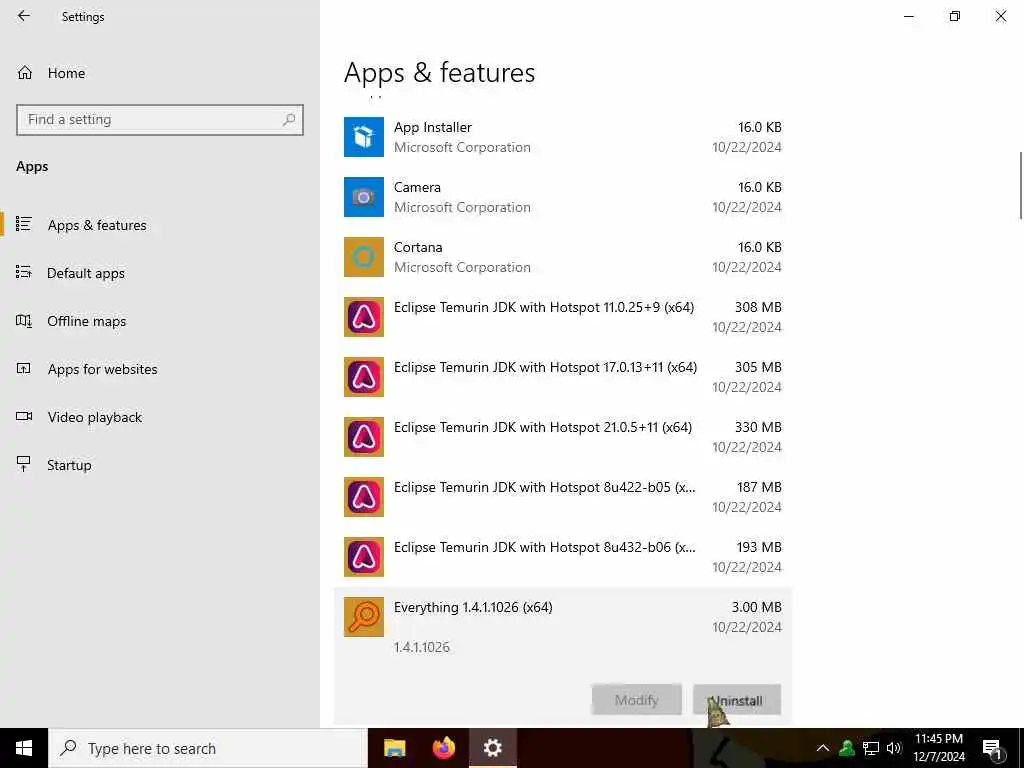The width and height of the screenshot is (1024, 768).
Task: Click the Apps for websites icon
Action: point(24,369)
